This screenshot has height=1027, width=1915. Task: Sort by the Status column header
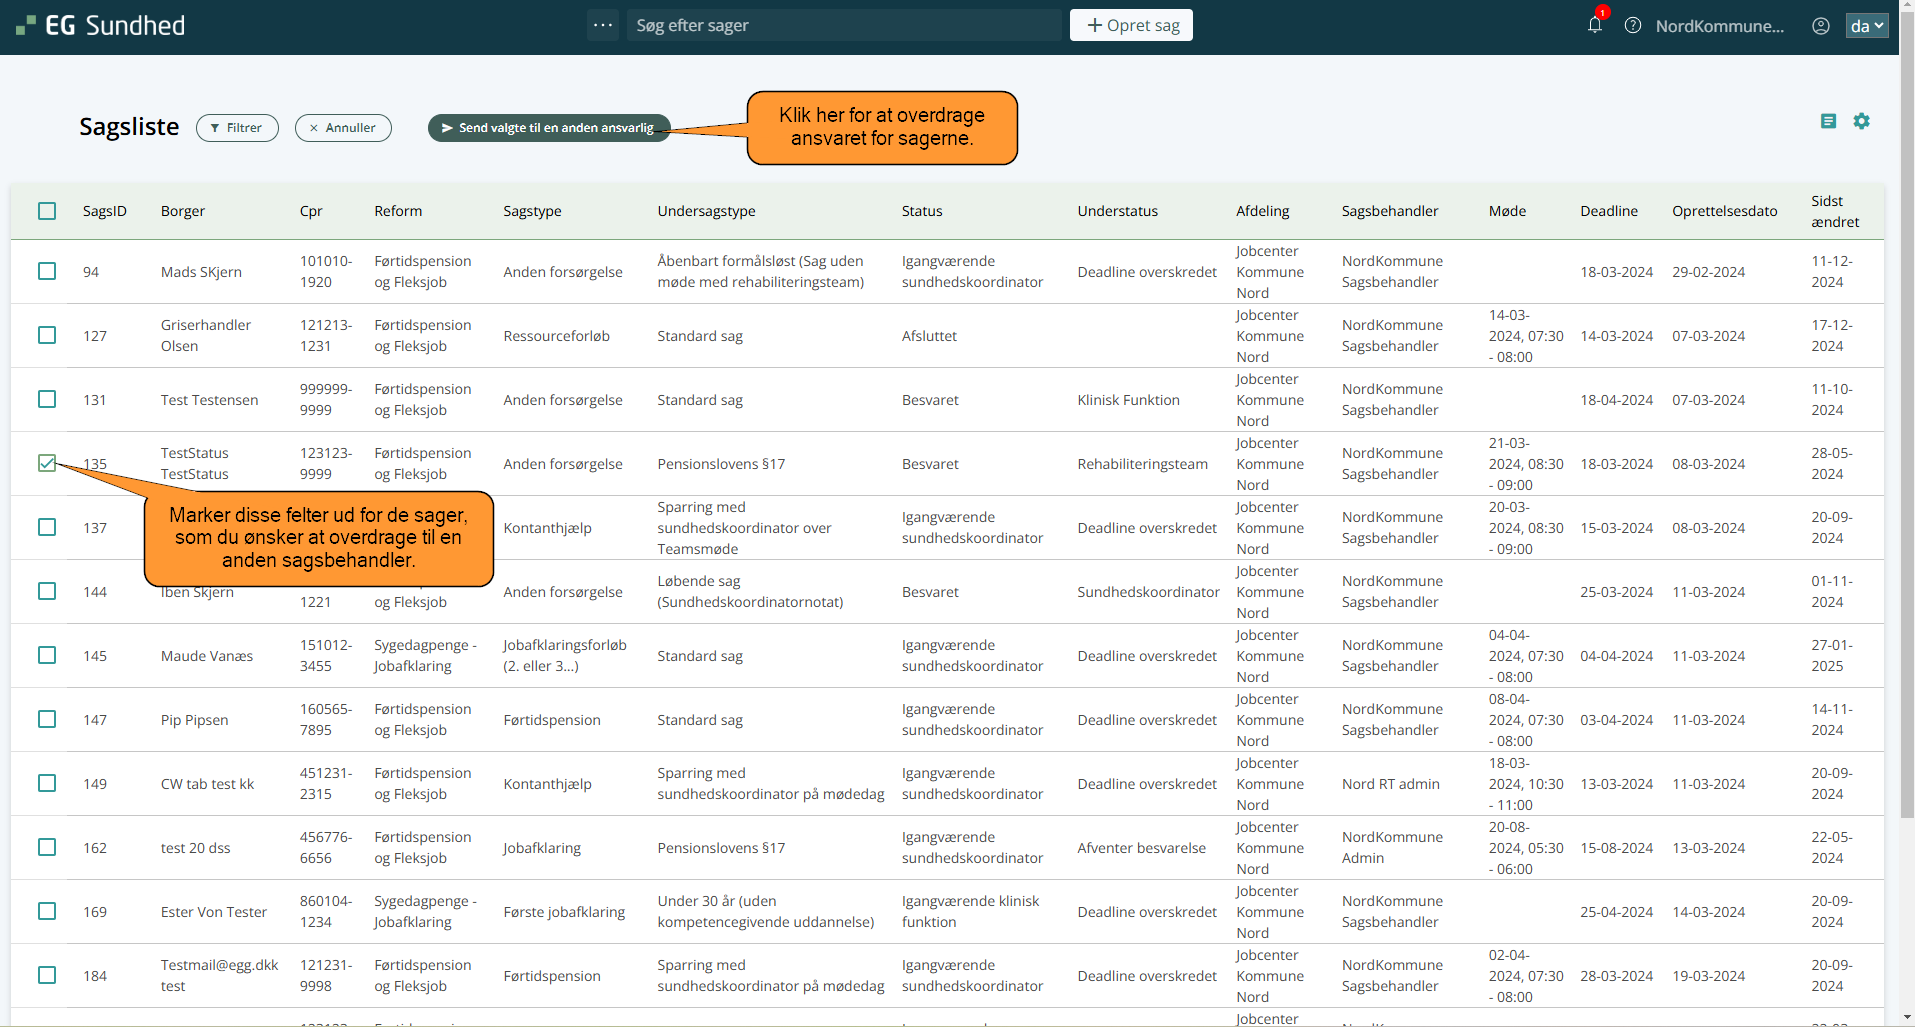click(x=921, y=211)
